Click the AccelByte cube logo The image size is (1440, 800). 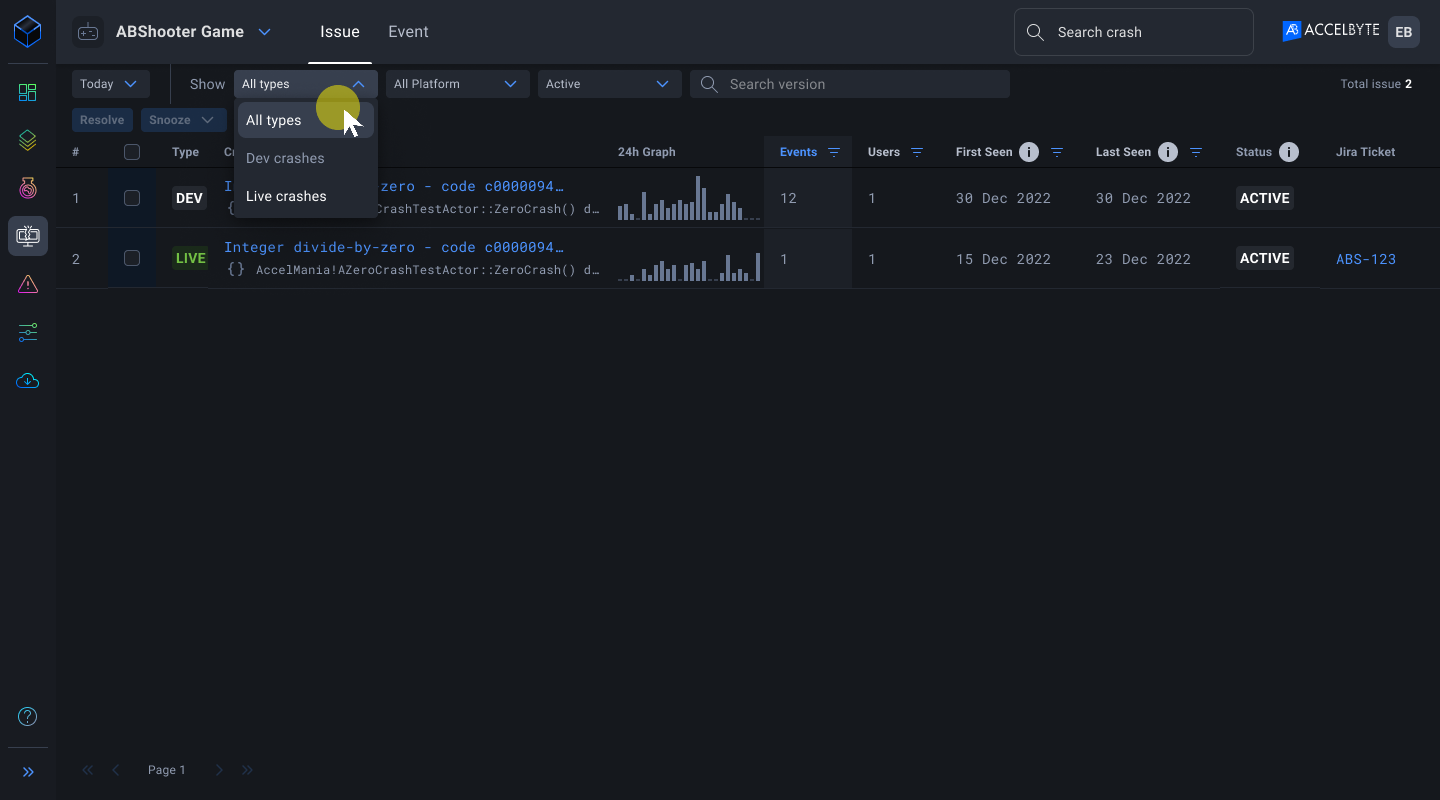click(x=28, y=32)
